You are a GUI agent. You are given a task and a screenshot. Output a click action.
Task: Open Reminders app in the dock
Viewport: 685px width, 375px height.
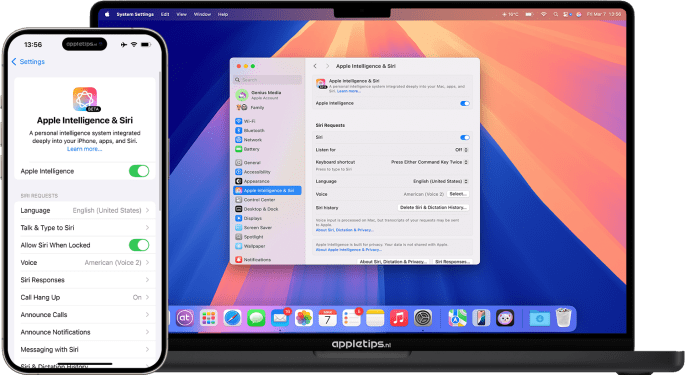[x=351, y=318]
